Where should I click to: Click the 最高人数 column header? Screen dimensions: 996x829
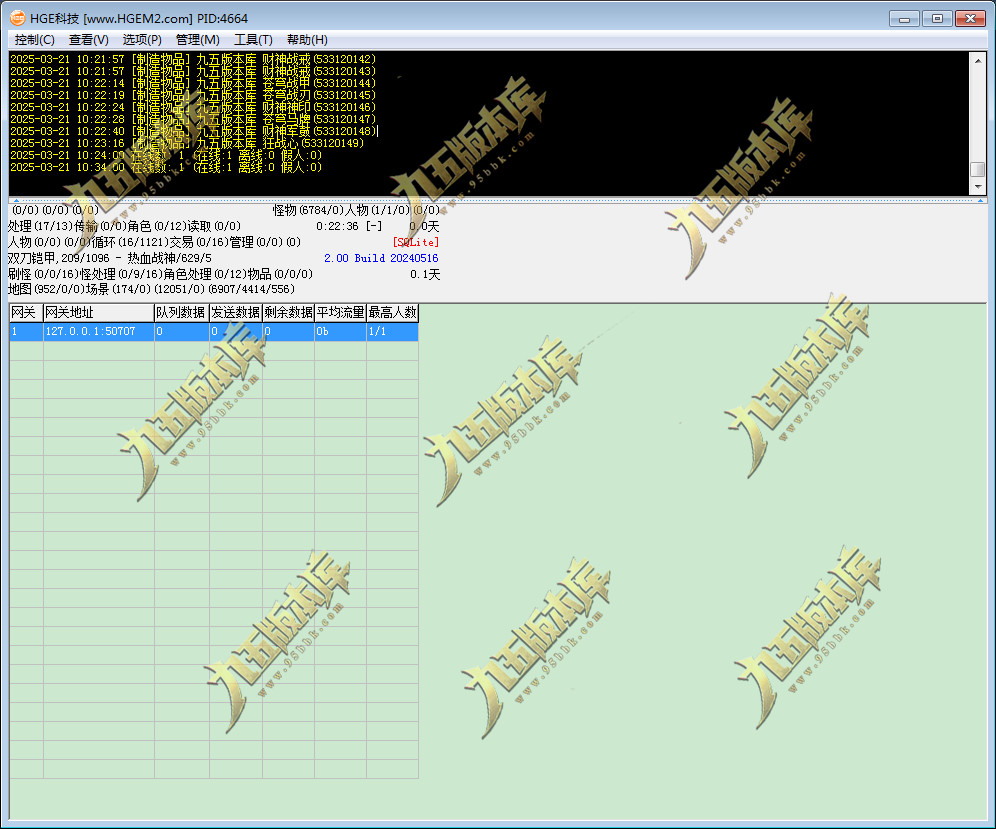(393, 313)
